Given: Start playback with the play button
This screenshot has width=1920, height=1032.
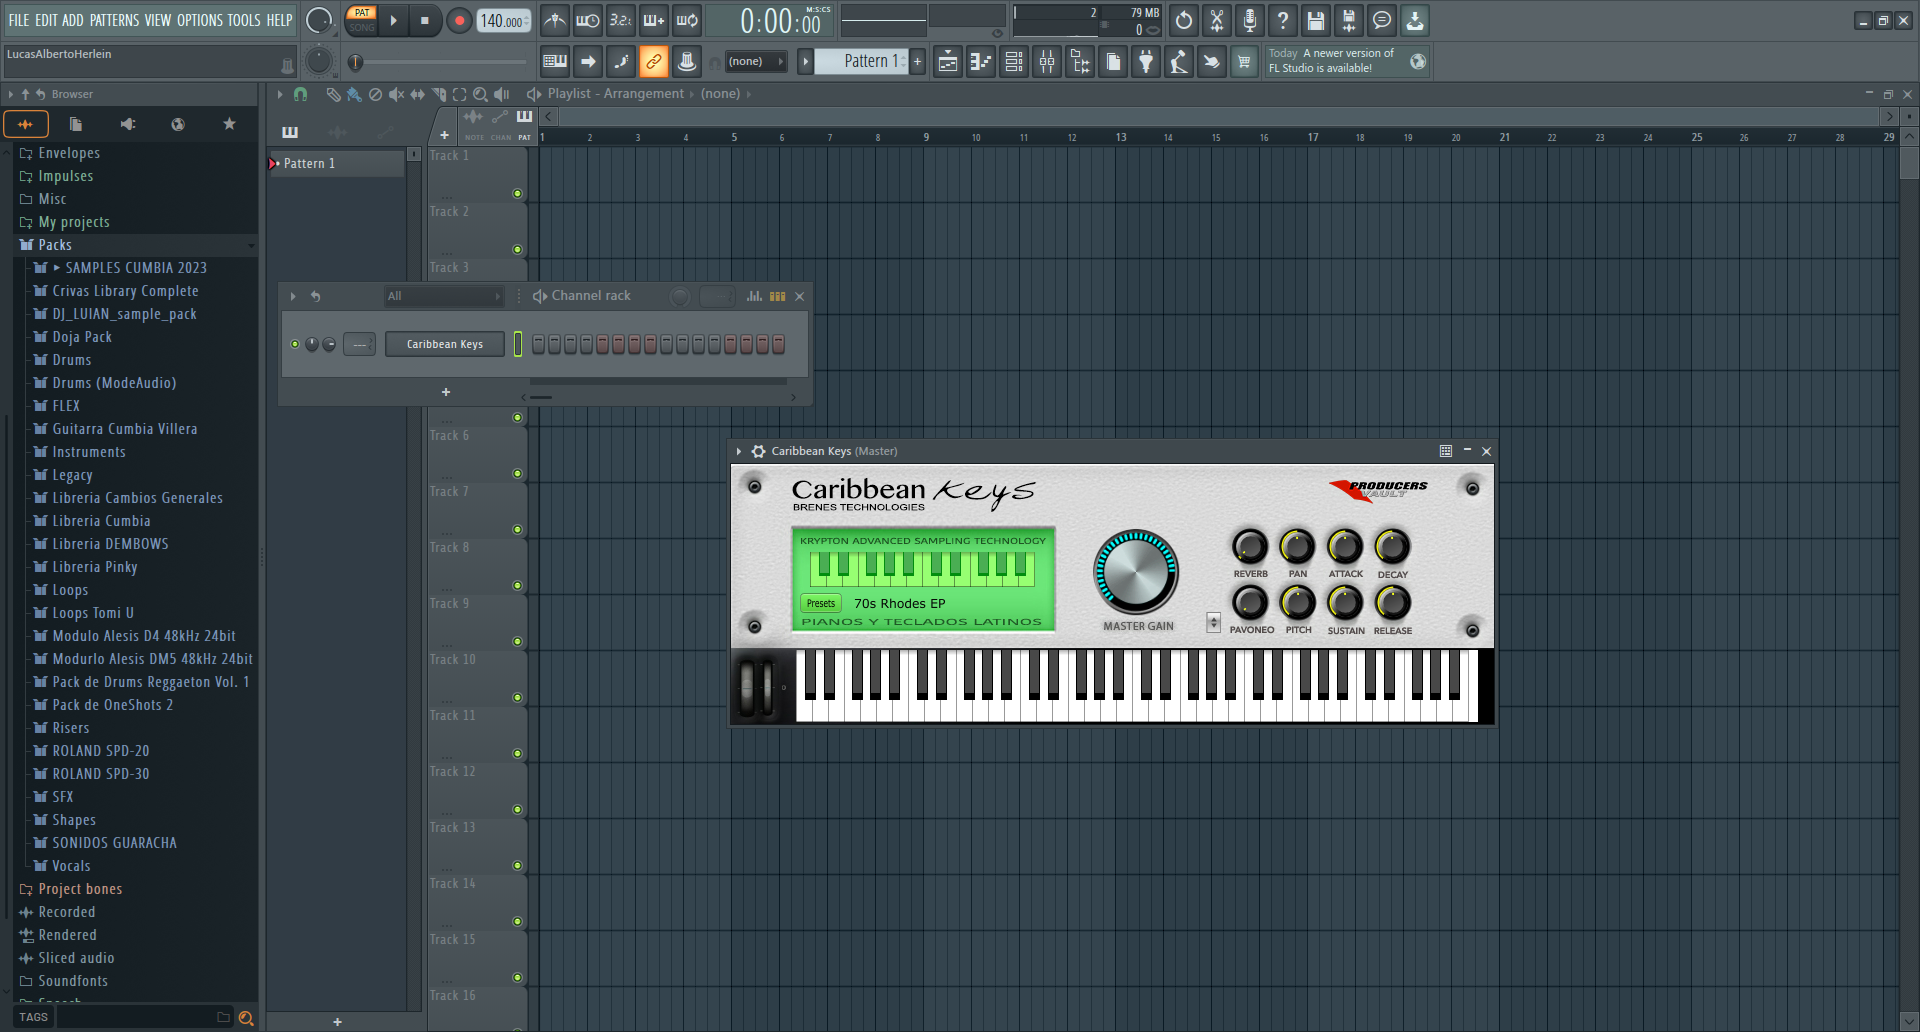Looking at the screenshot, I should coord(393,20).
